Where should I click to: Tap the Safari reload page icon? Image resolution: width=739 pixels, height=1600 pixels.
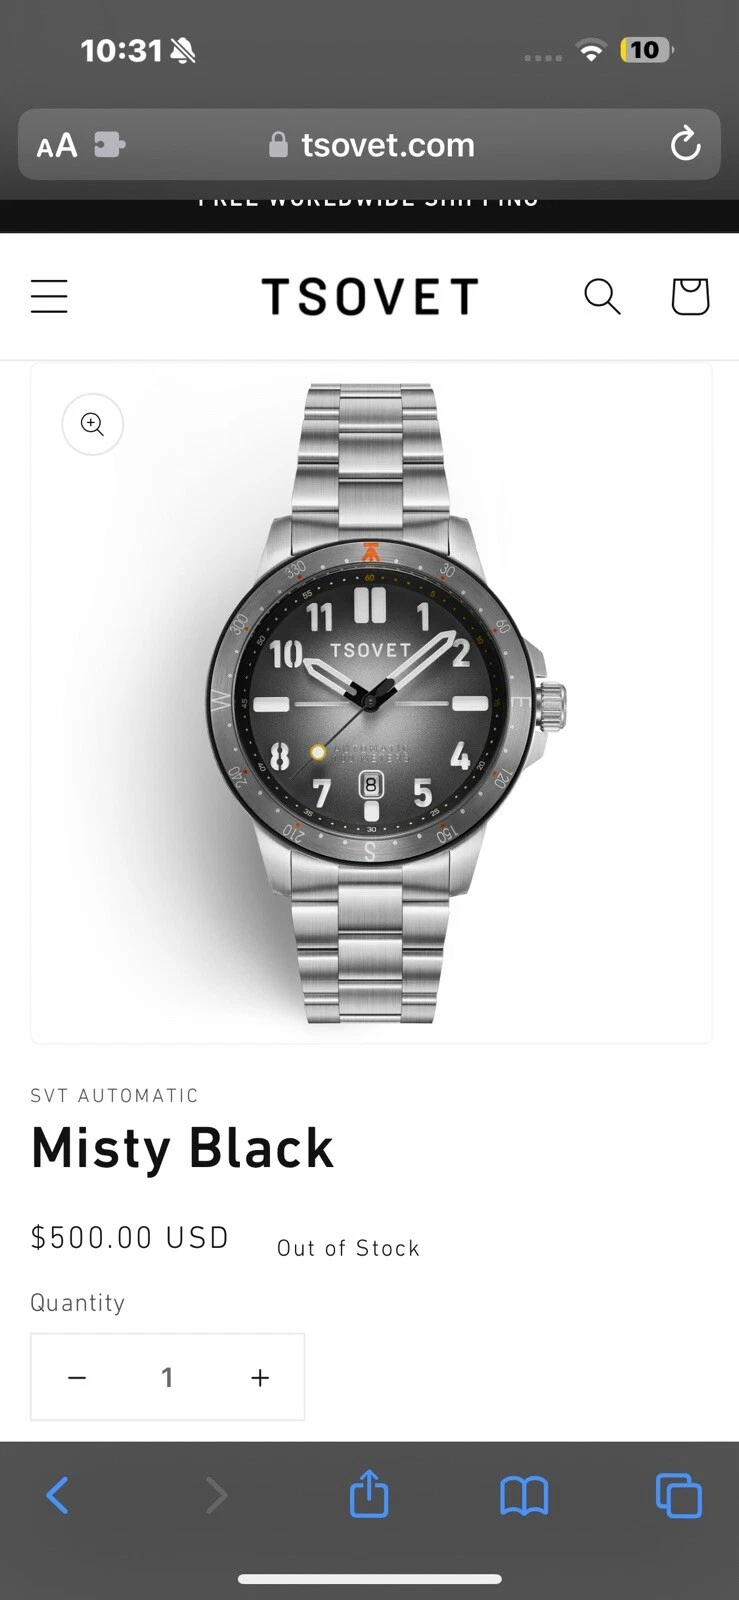coord(685,144)
